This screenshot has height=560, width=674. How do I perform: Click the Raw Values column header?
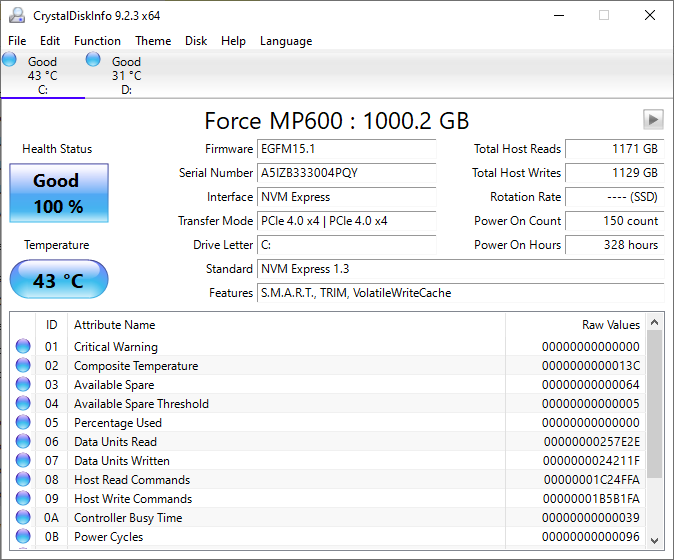576,324
